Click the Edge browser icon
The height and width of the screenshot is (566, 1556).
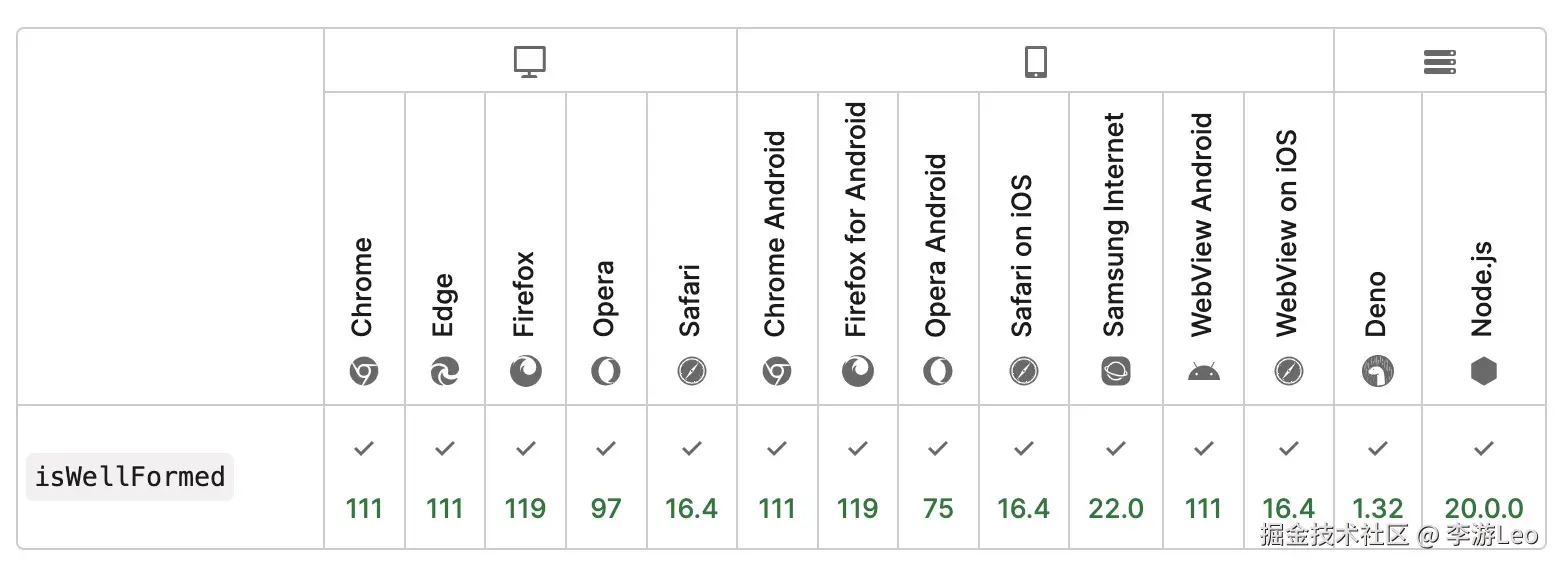point(445,372)
